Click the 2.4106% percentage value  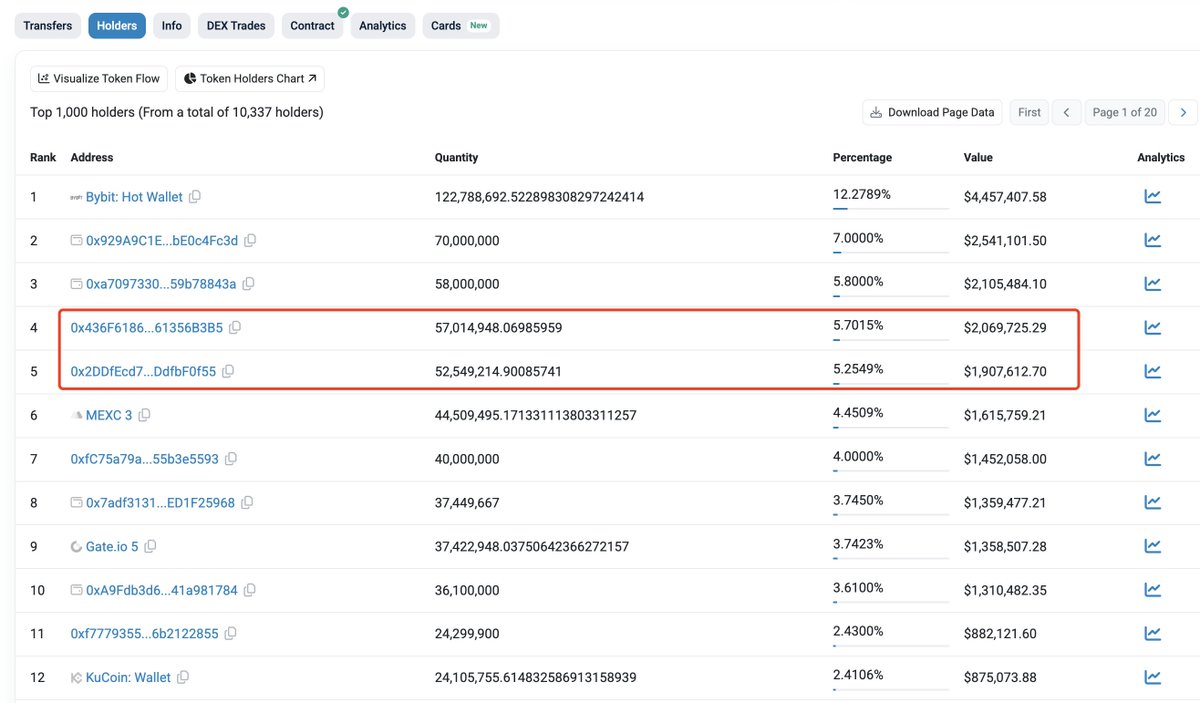pyautogui.click(x=858, y=674)
